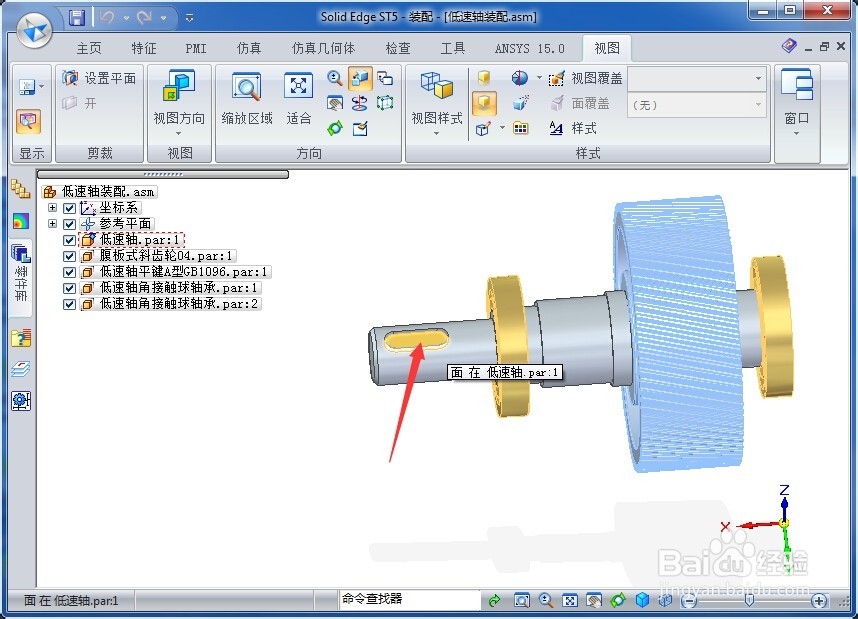Open the 主页 ribbon tab
The height and width of the screenshot is (619, 858).
click(89, 49)
